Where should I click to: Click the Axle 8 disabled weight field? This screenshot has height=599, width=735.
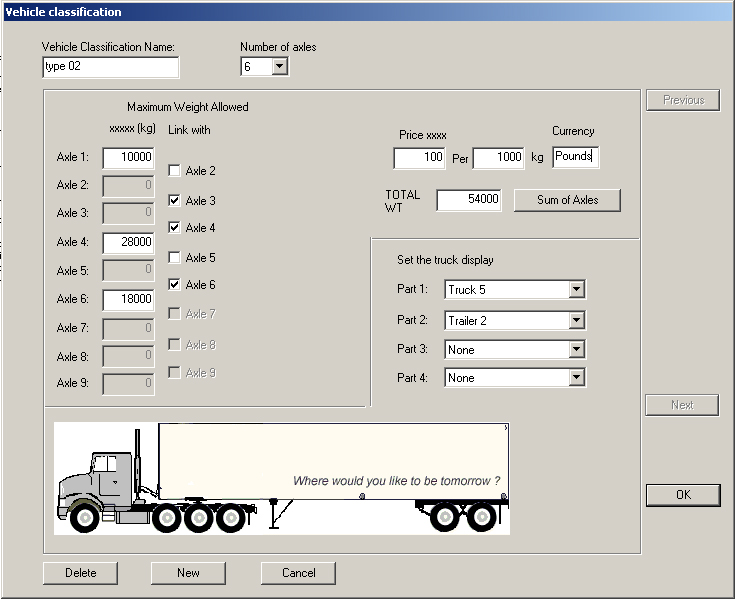pyautogui.click(x=128, y=356)
